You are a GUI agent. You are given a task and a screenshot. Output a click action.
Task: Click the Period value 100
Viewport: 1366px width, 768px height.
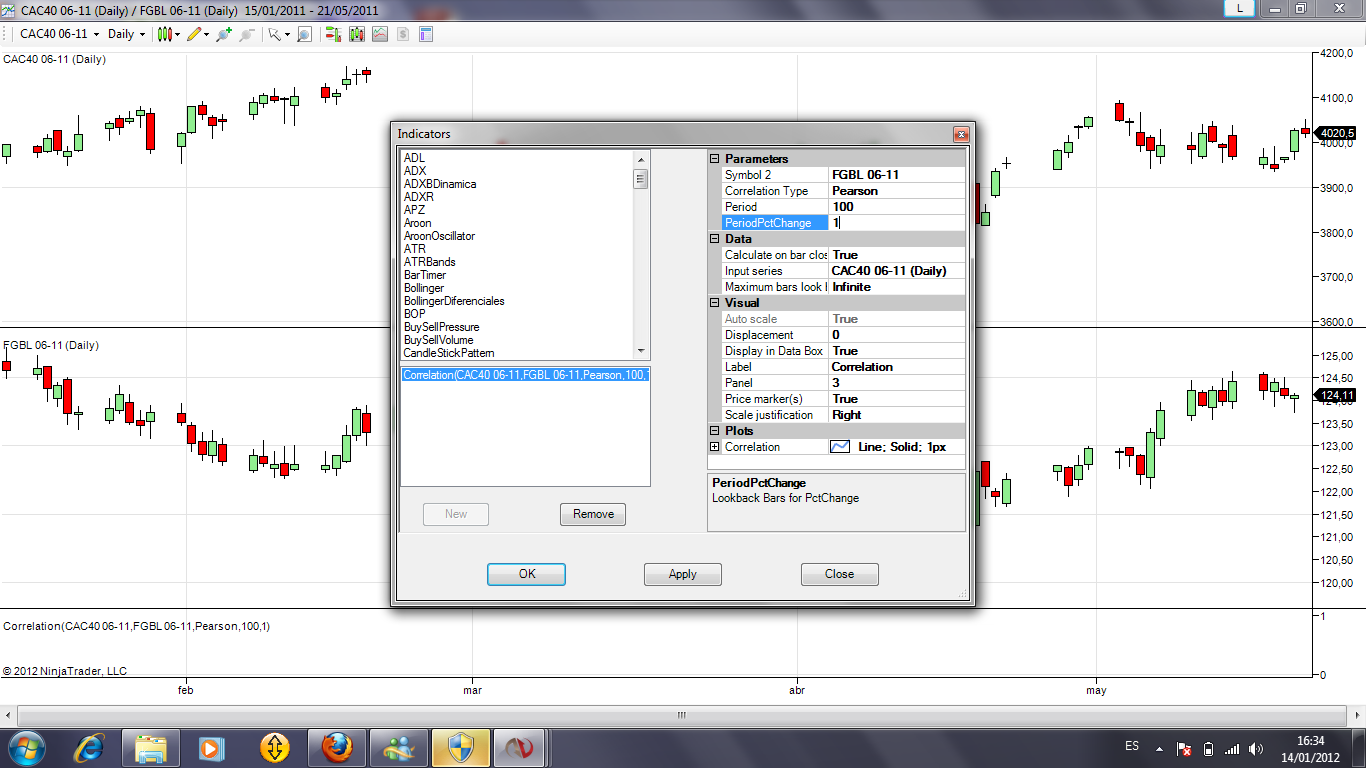point(897,207)
